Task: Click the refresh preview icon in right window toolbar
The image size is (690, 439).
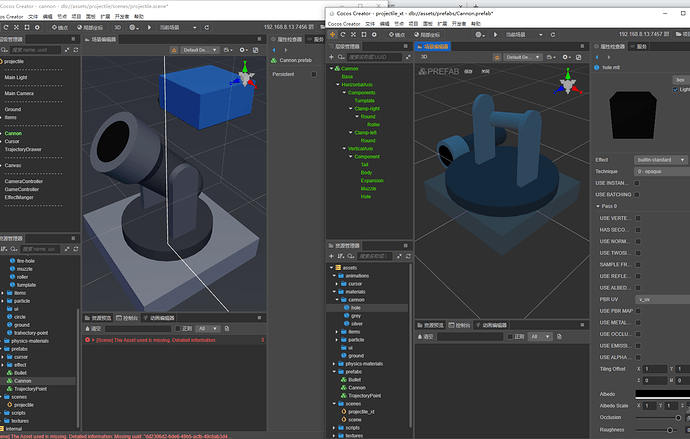Action: 553,34
